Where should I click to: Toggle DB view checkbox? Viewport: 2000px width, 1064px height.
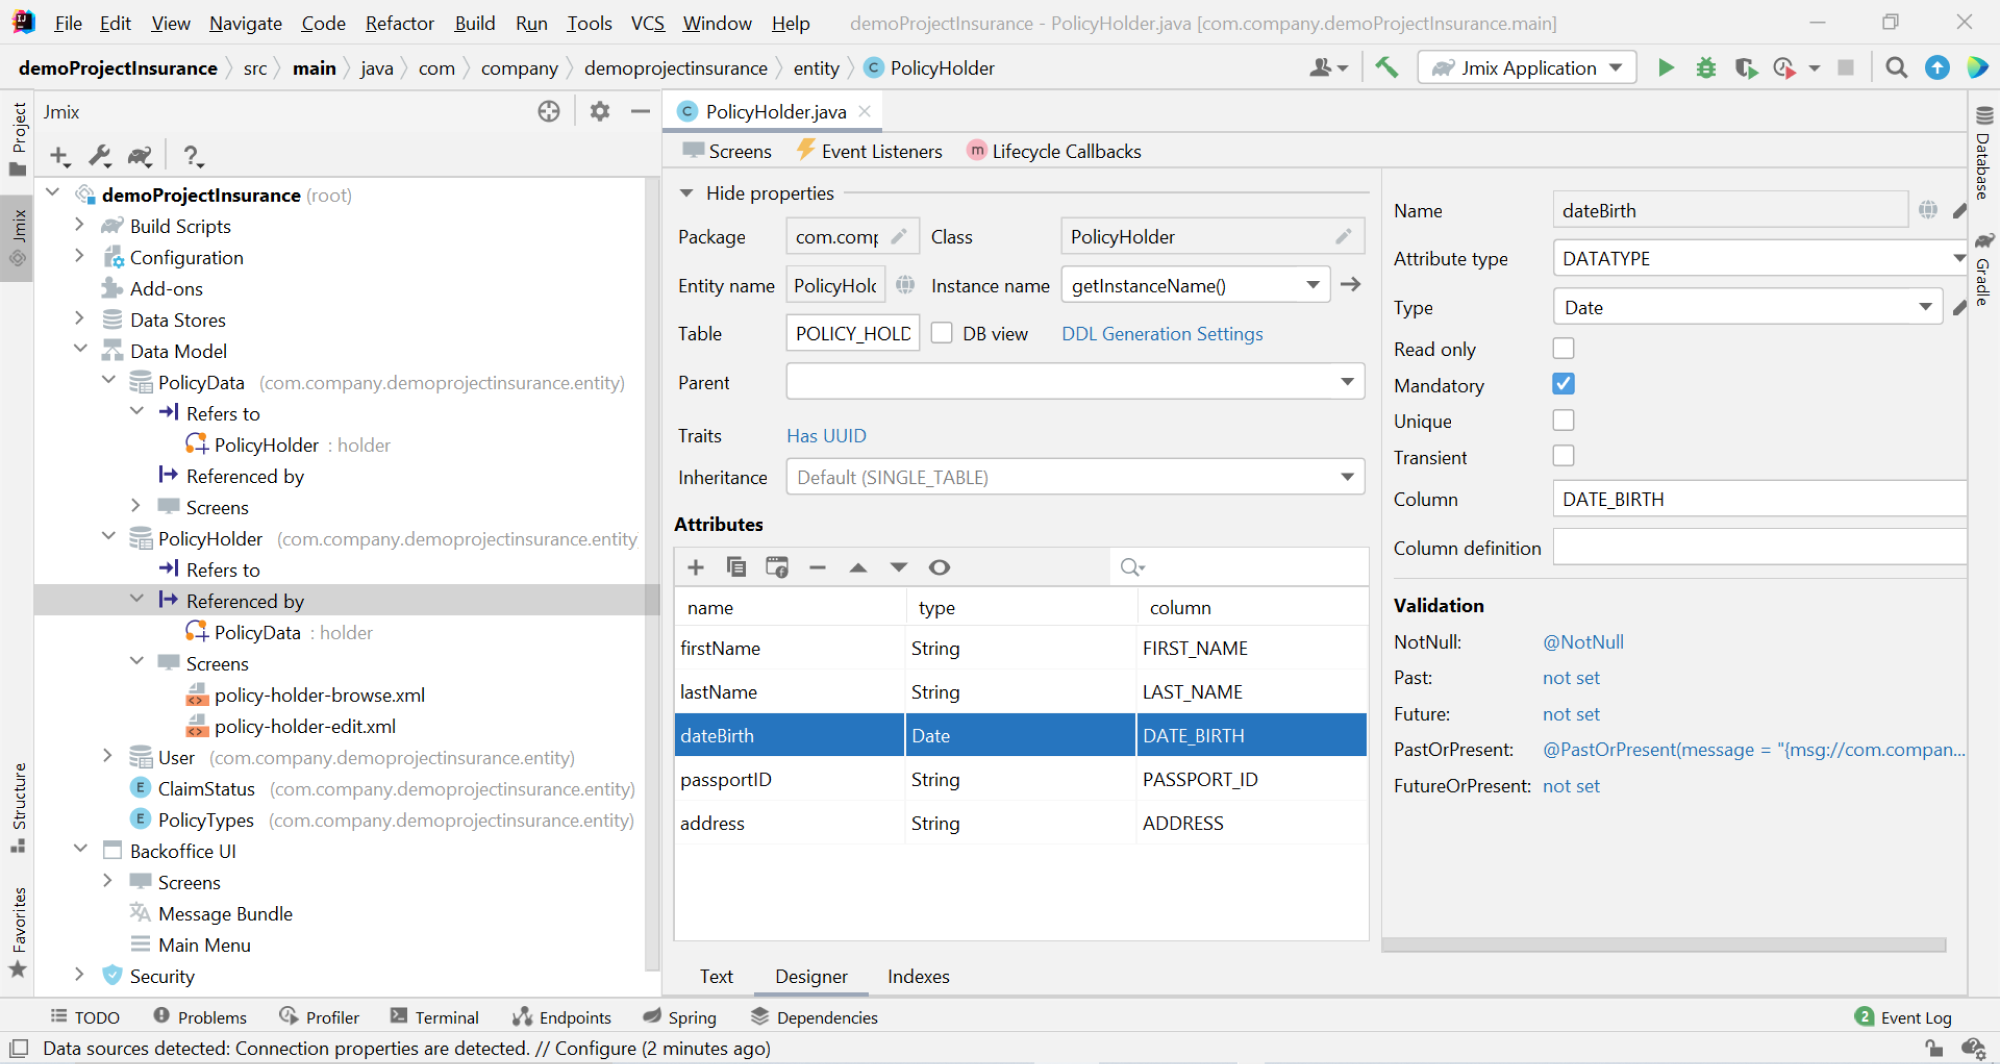pyautogui.click(x=942, y=333)
